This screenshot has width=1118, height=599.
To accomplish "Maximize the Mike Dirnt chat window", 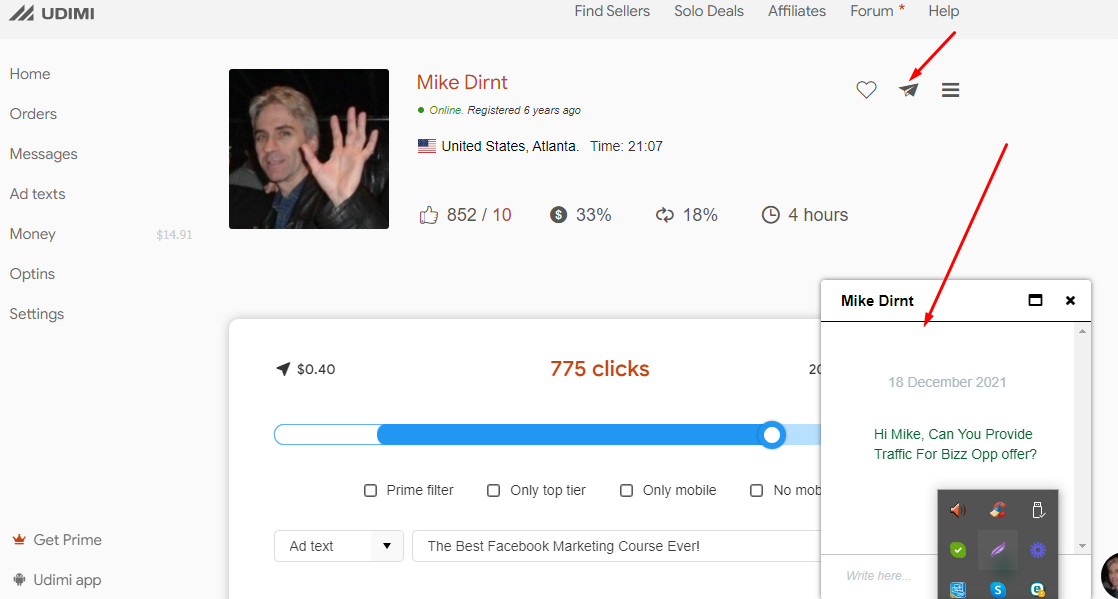I will [x=1035, y=300].
